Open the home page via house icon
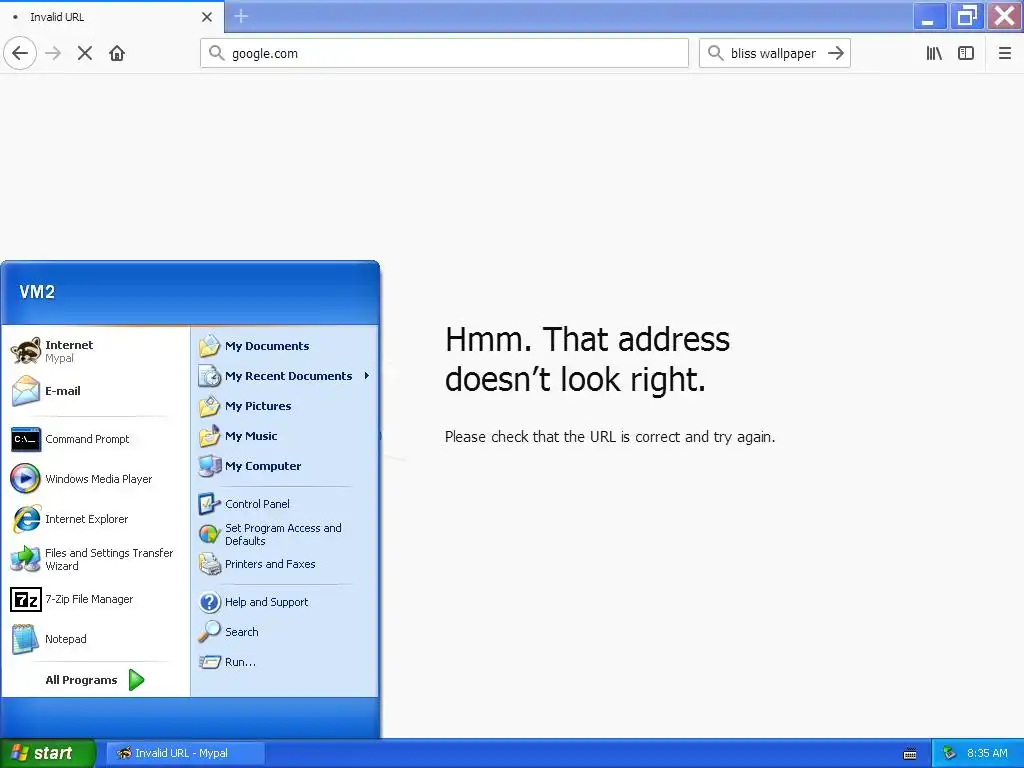This screenshot has height=768, width=1024. (117, 53)
